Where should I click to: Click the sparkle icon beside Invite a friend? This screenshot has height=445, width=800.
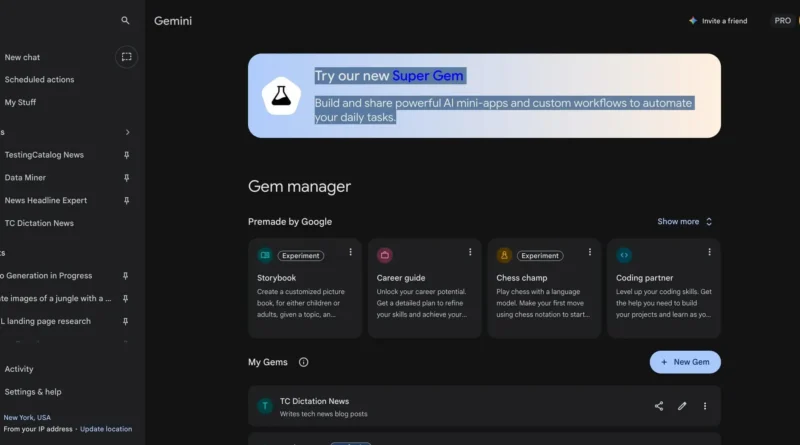point(693,20)
